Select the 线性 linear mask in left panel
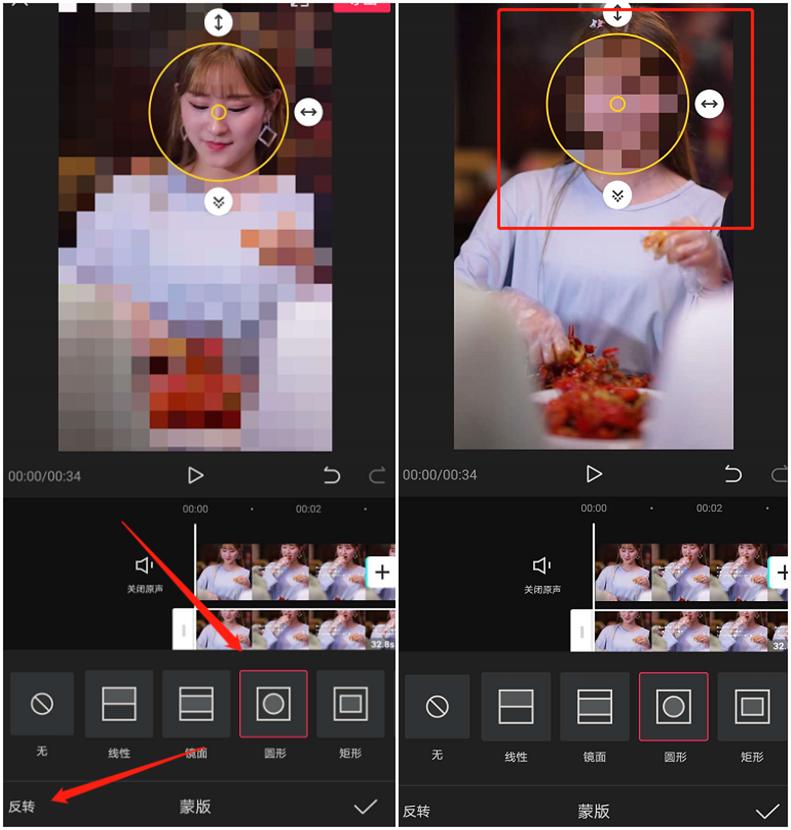This screenshot has height=830, width=791. (119, 705)
